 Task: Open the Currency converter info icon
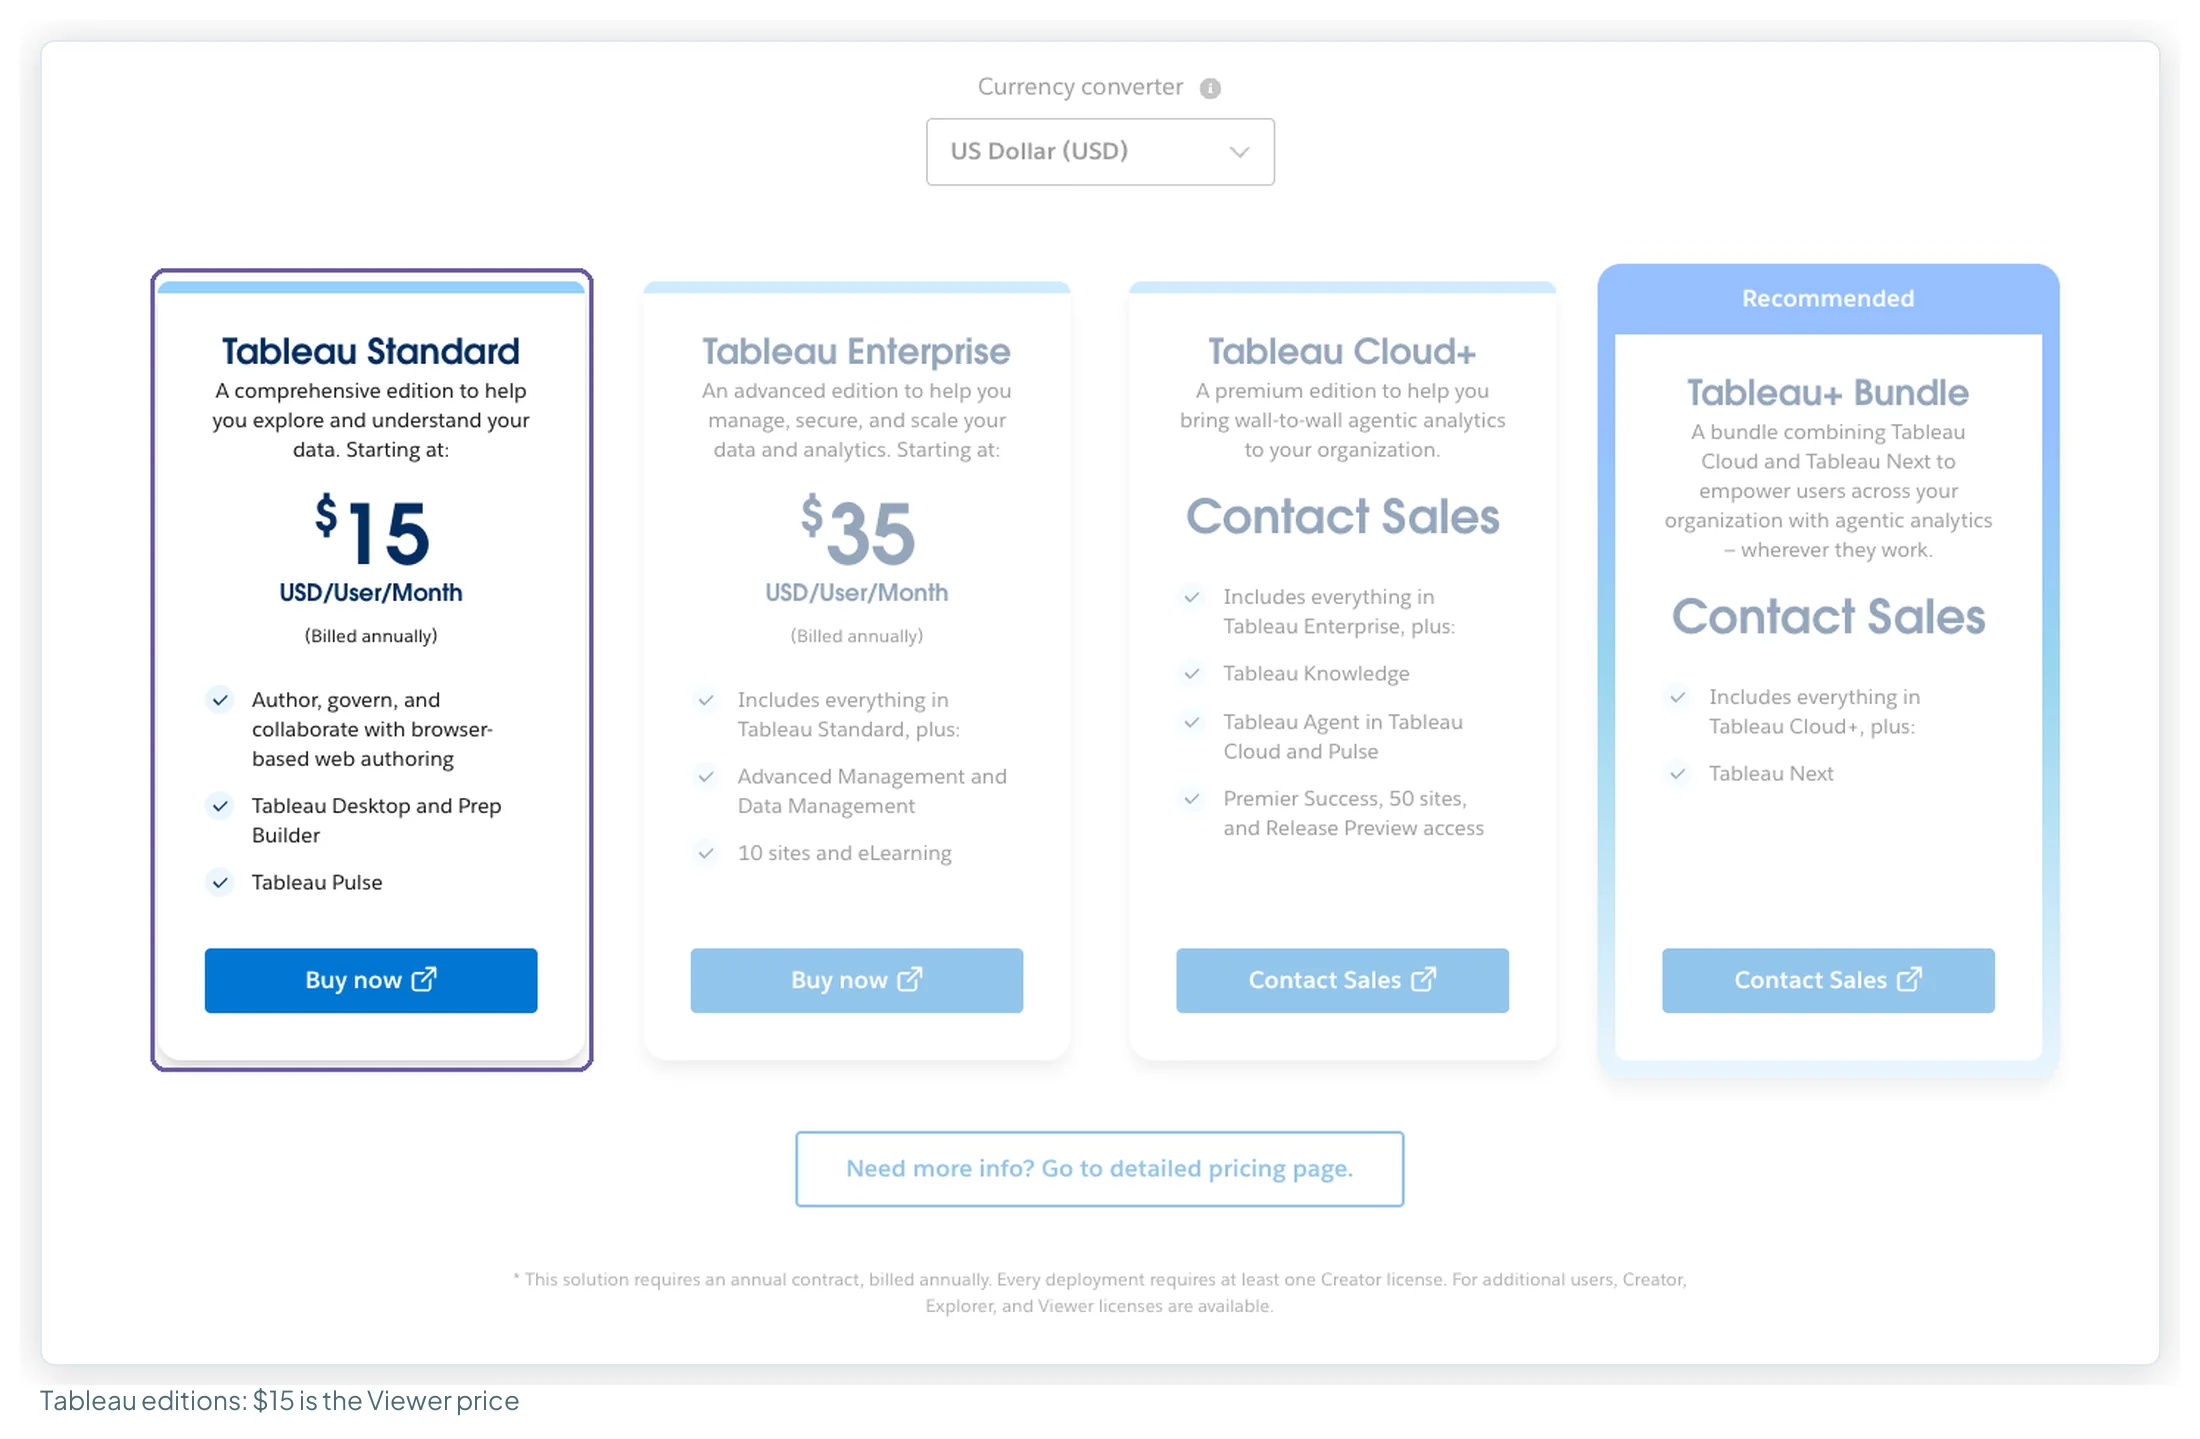pyautogui.click(x=1210, y=88)
